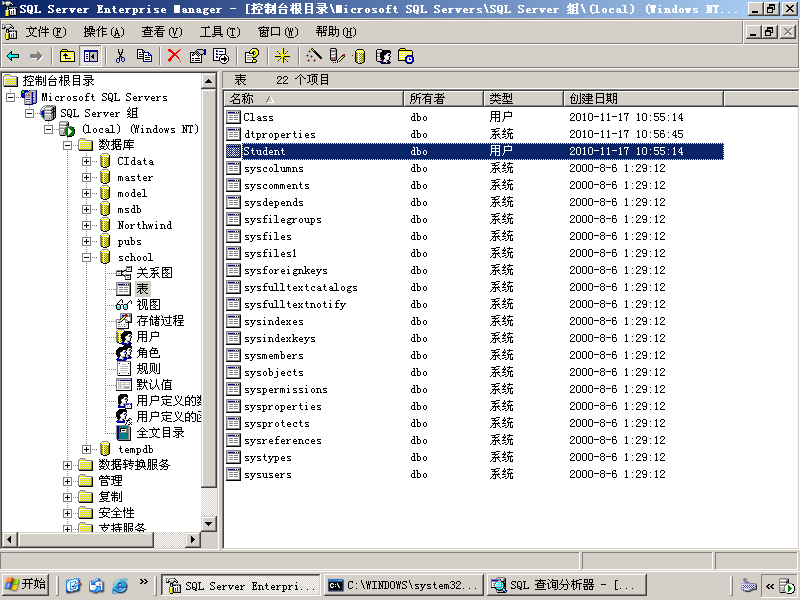Expand the Northwind database
The image size is (800, 600).
point(87,226)
